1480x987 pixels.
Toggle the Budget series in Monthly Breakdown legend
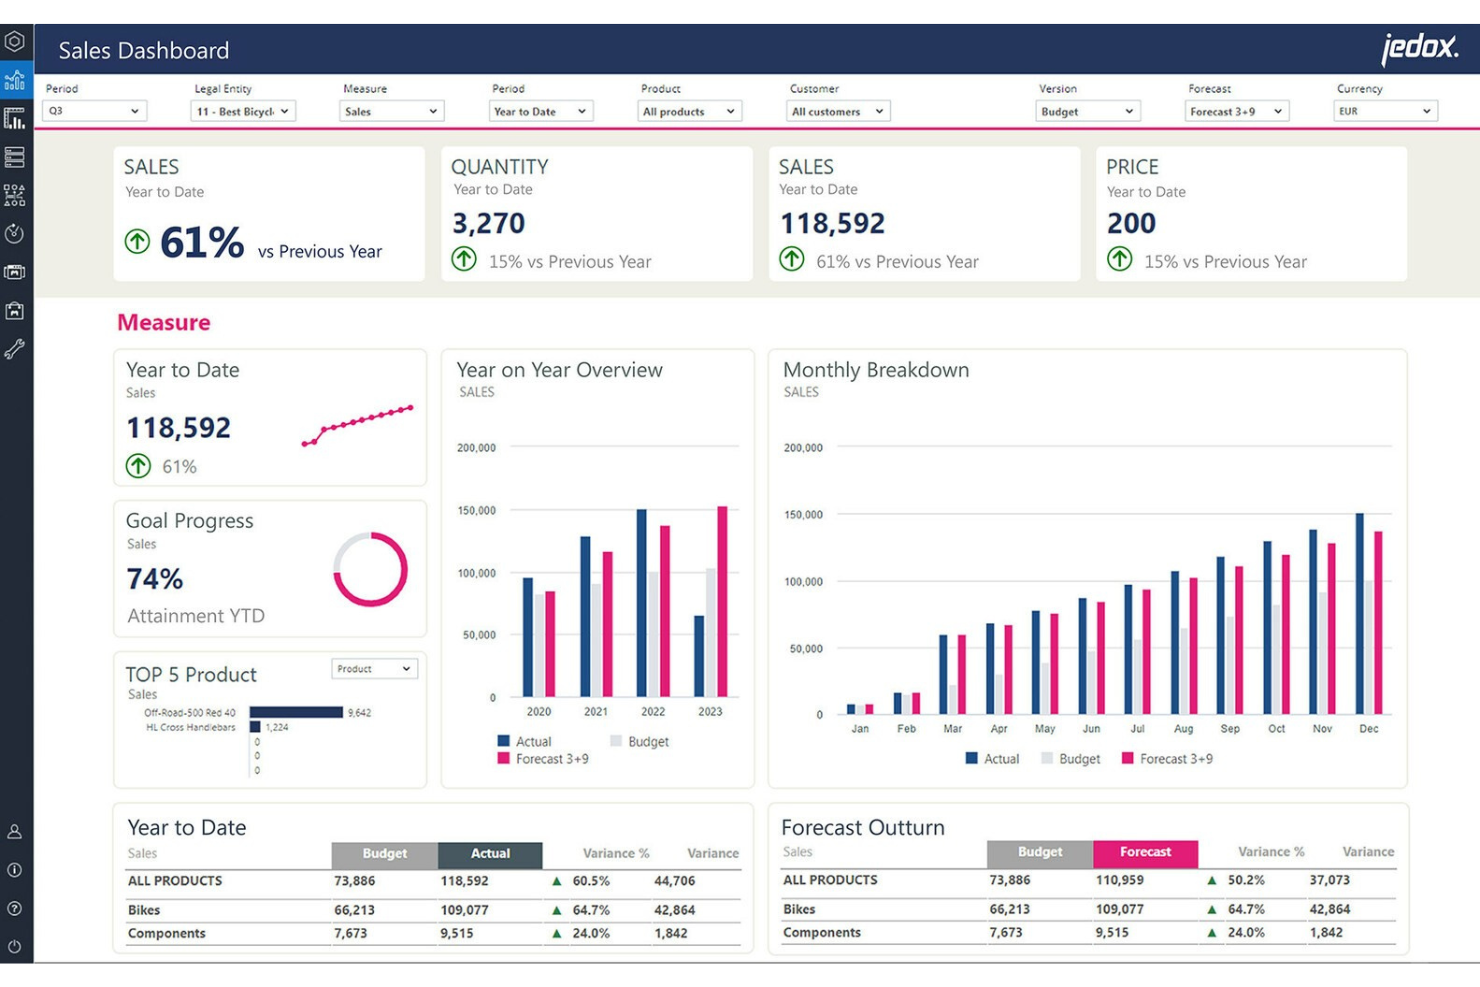point(1070,759)
